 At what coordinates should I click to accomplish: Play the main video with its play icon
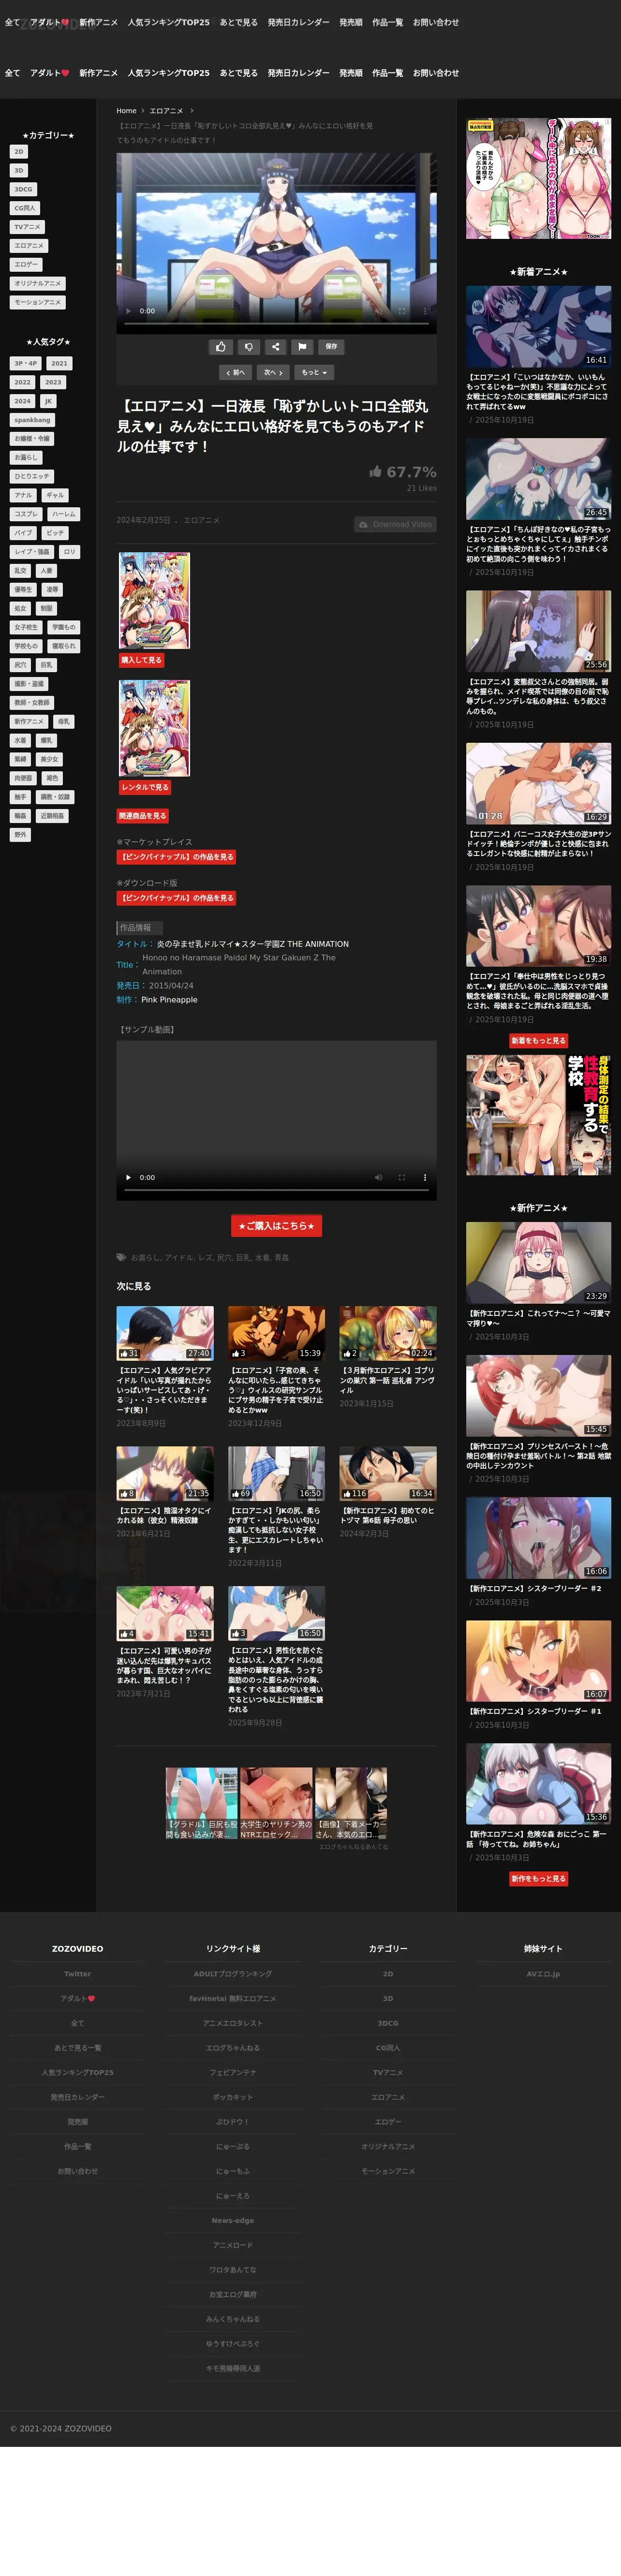click(x=128, y=311)
